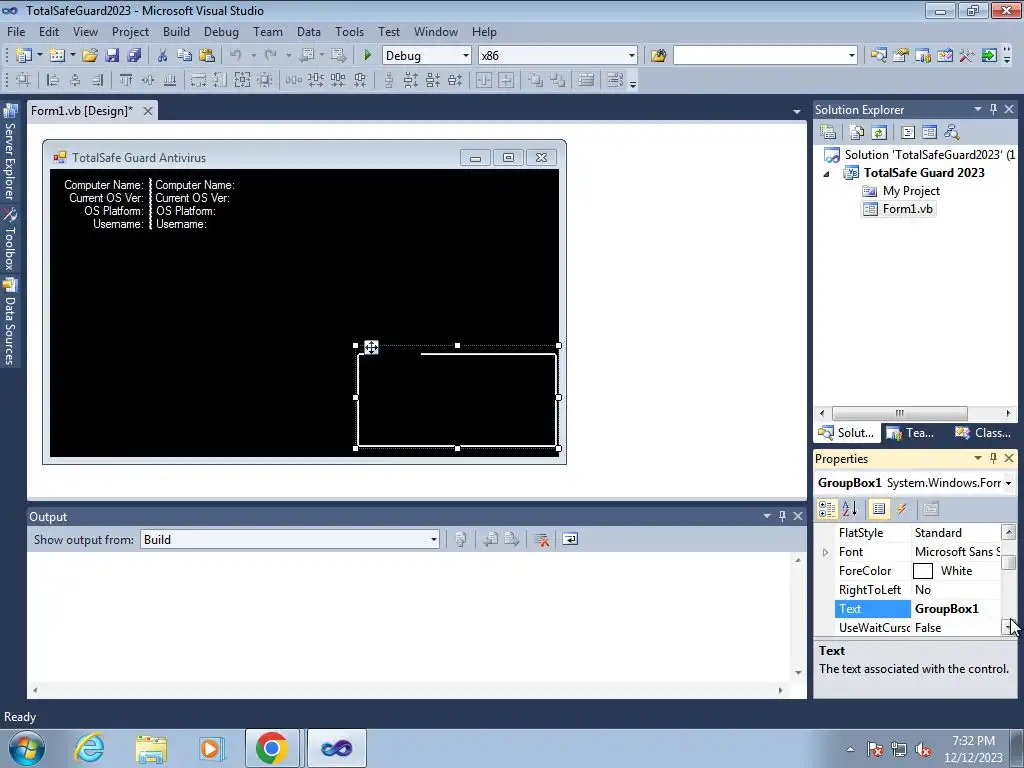Click the Center Horizontally layout icon
Screen dimensions: 1024x768
[484, 80]
